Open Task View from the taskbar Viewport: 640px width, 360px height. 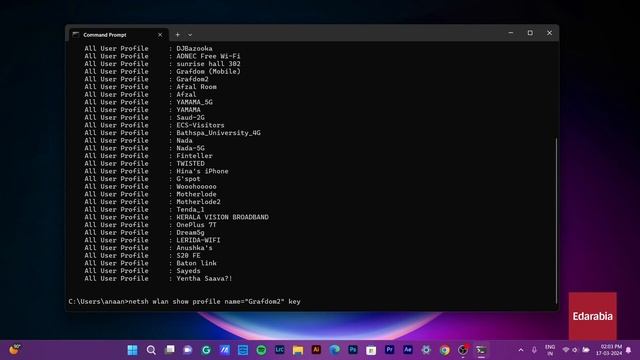pos(169,350)
